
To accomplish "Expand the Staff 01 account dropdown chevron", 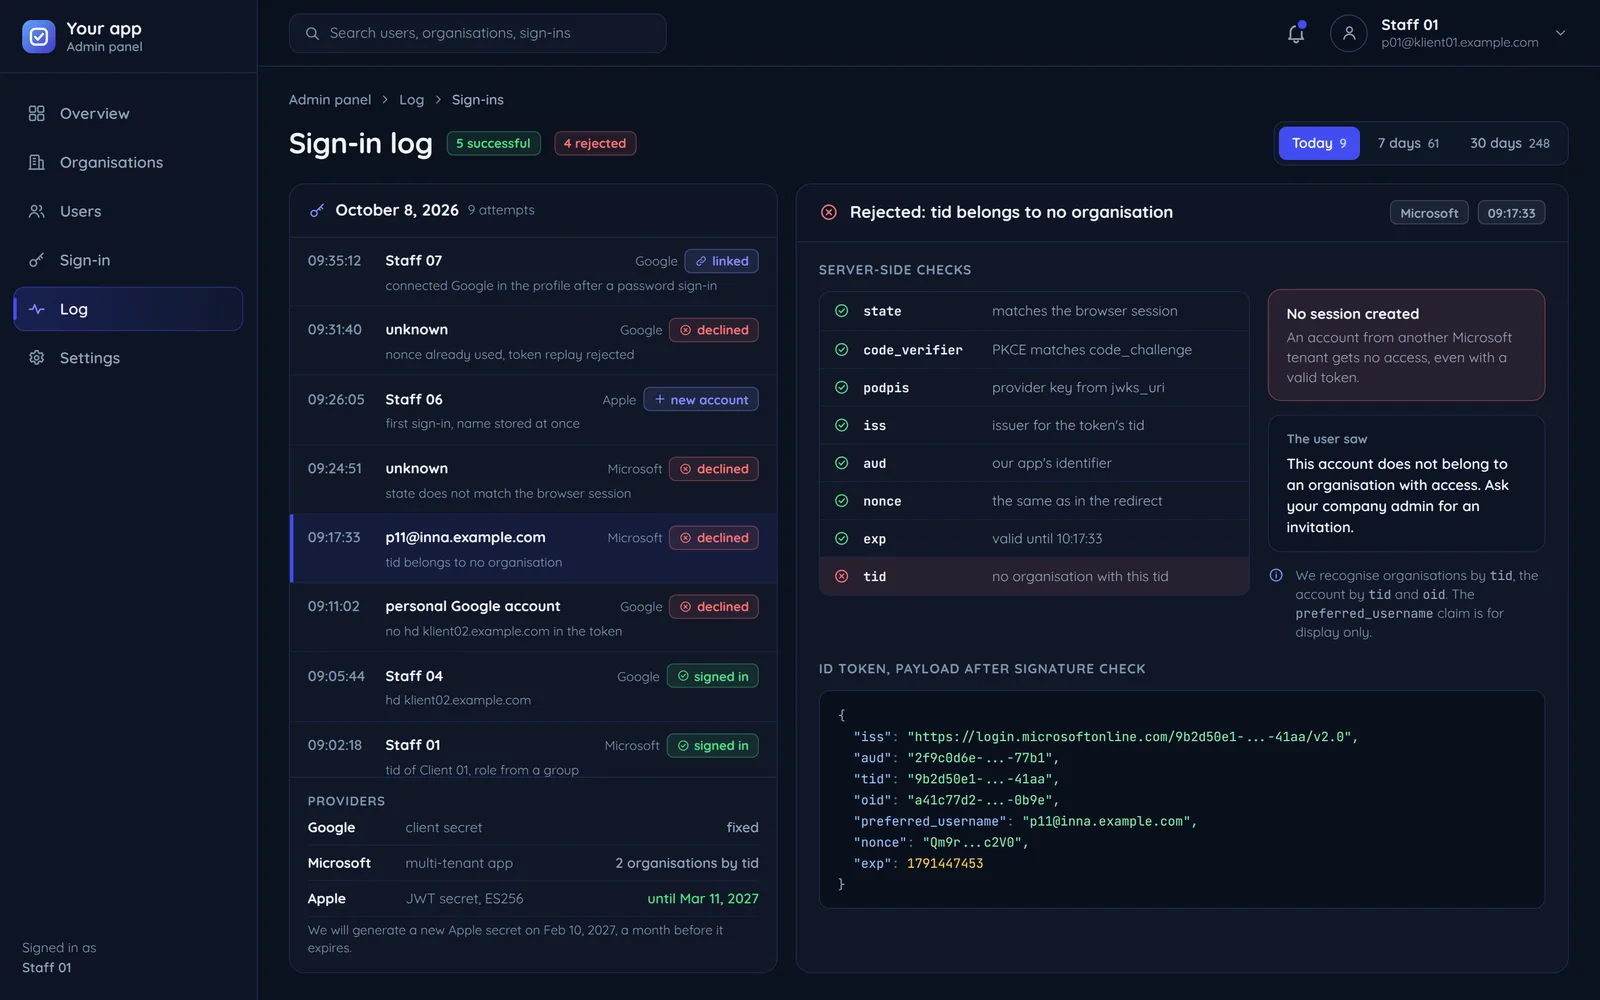I will (x=1560, y=33).
